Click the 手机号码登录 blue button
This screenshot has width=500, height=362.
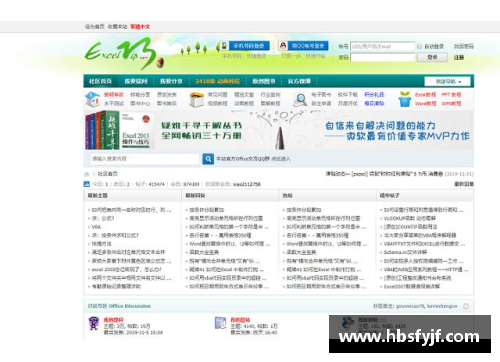(249, 46)
